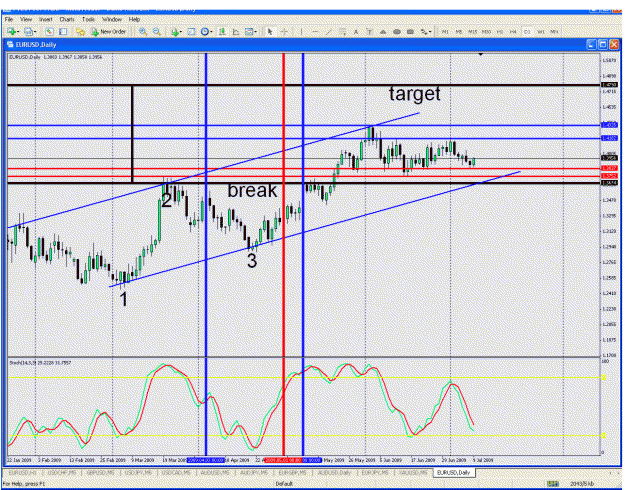
Task: Switch chart to H1 timeframe
Action: pyautogui.click(x=499, y=31)
